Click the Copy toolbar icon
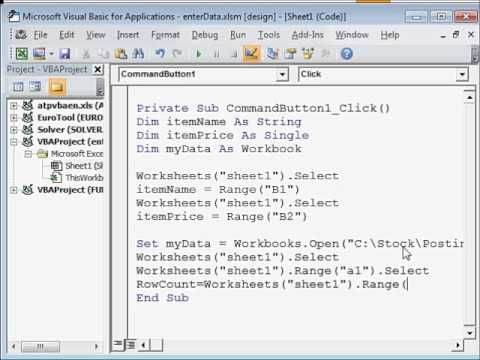Screen dimensions: 480x360 [103, 54]
